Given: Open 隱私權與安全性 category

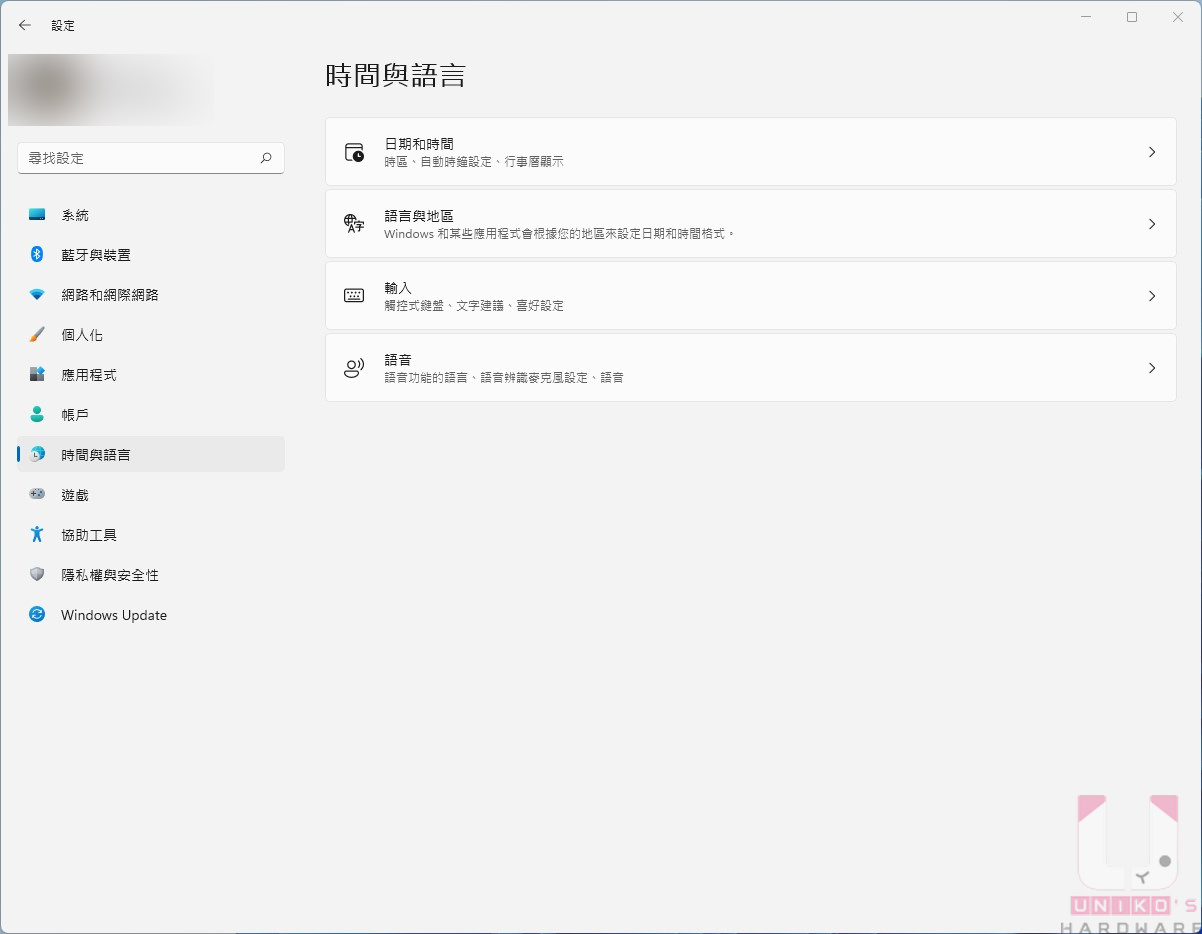Looking at the screenshot, I should (x=151, y=575).
